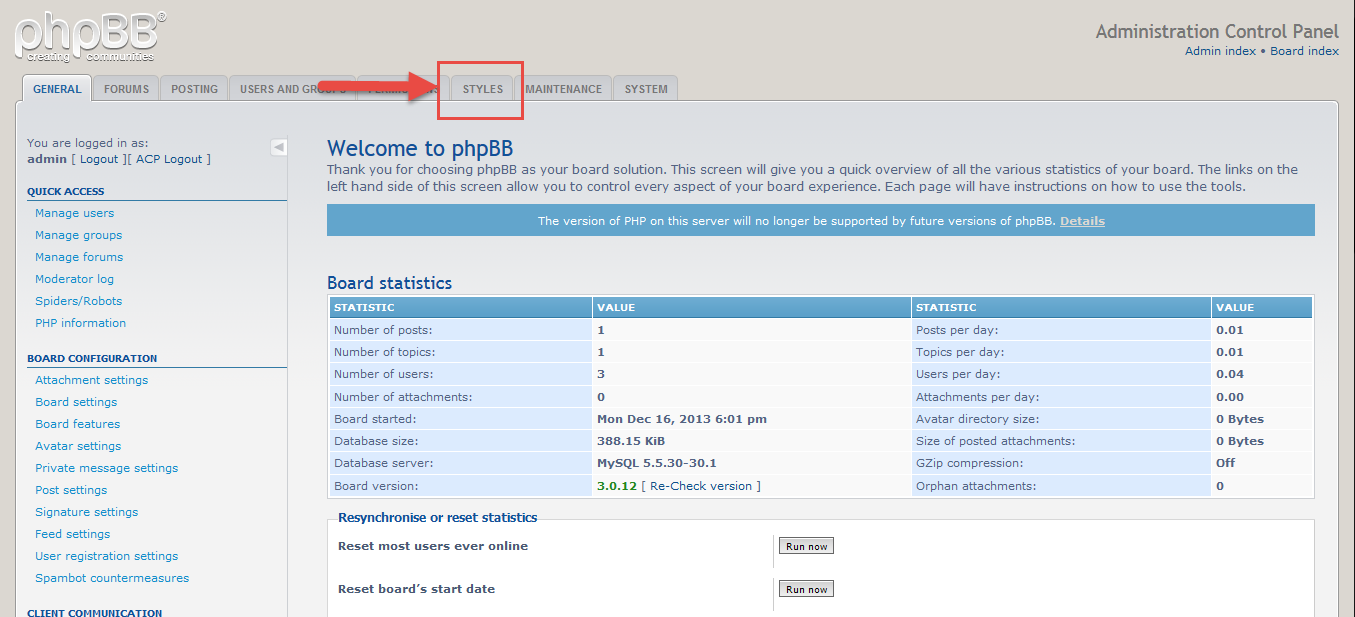Screen dimensions: 1355x617
Task: Open Spambot countermeasures
Action: 111,578
